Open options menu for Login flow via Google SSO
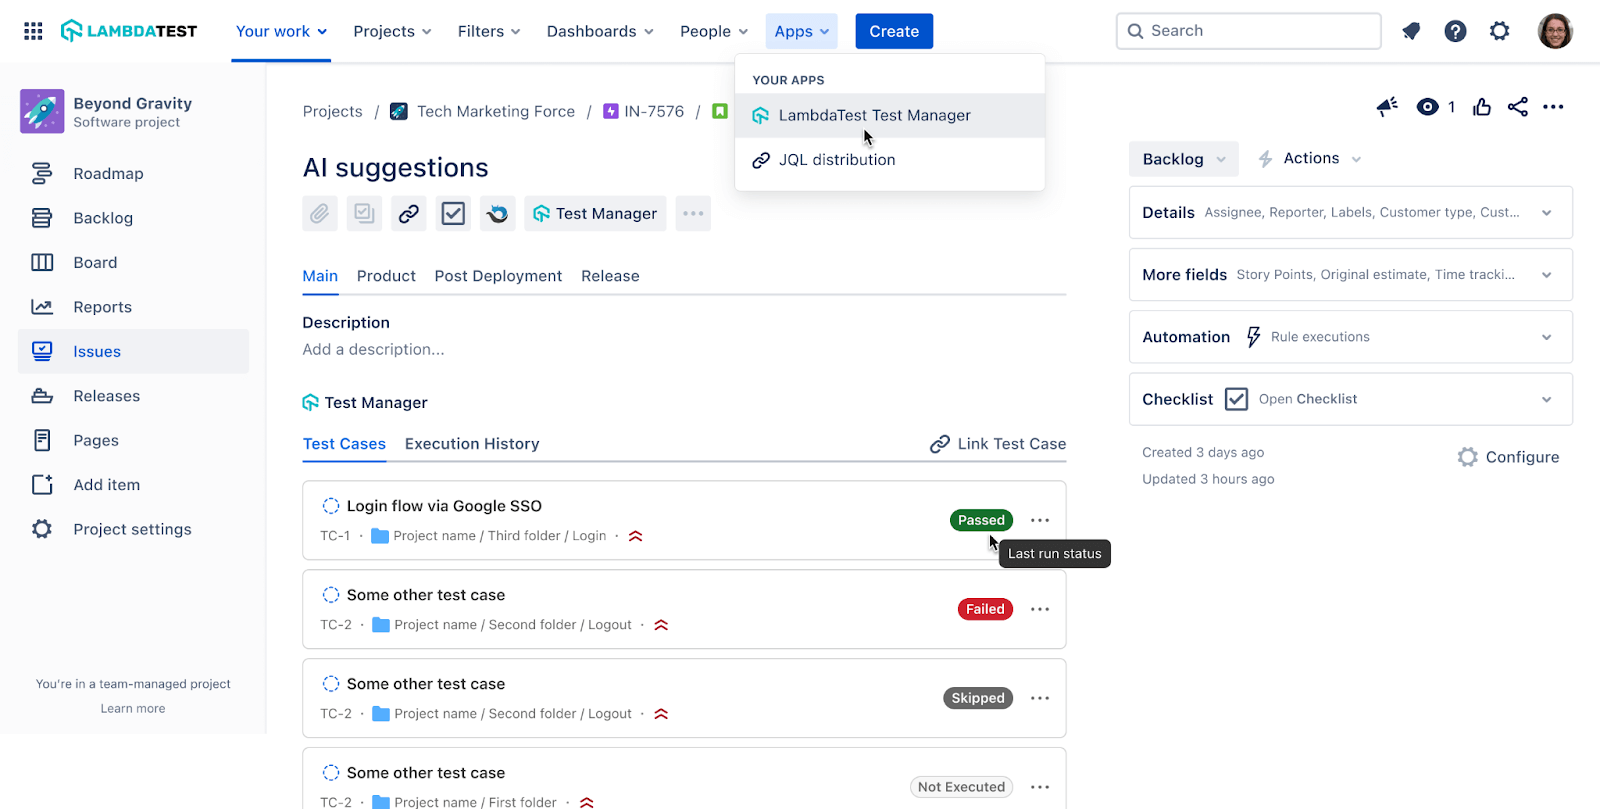Viewport: 1600px width, 809px height. pyautogui.click(x=1040, y=520)
